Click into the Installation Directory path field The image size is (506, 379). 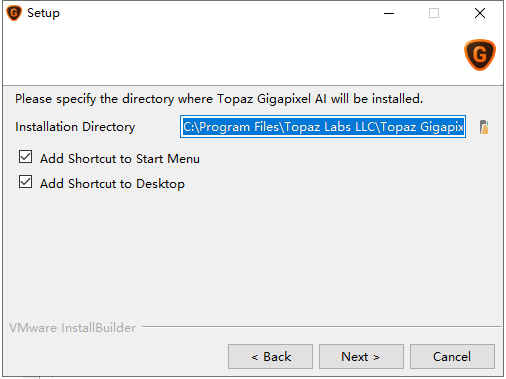coord(323,127)
